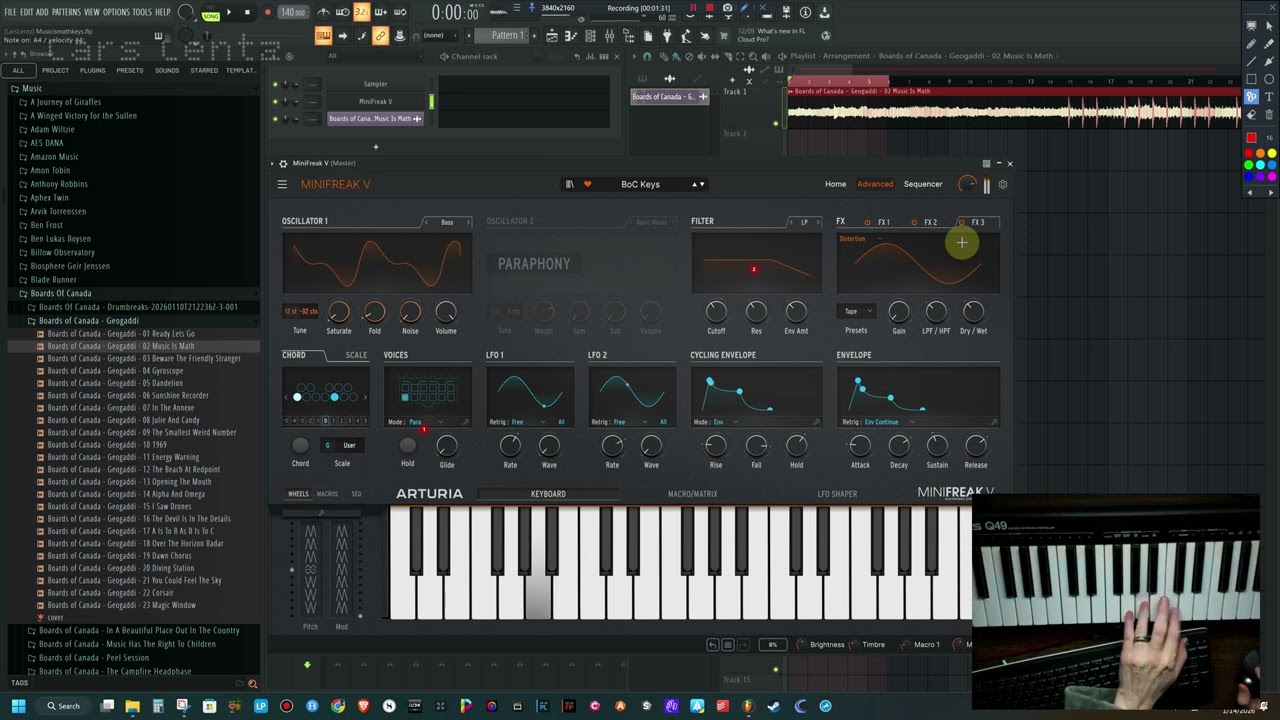Select the eraser tool in drawing panel
The height and width of the screenshot is (720, 1280).
(1251, 114)
